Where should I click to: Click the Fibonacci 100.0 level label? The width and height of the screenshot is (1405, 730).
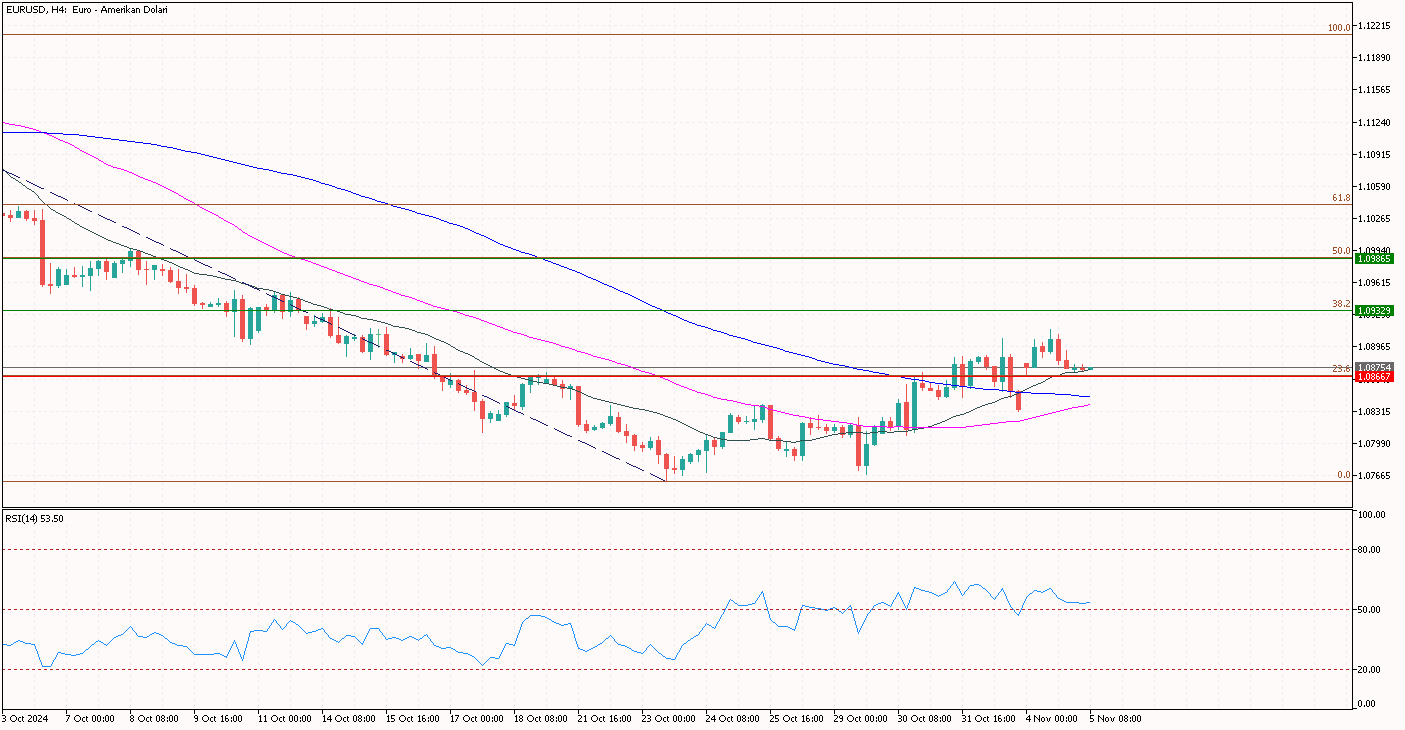click(1339, 28)
